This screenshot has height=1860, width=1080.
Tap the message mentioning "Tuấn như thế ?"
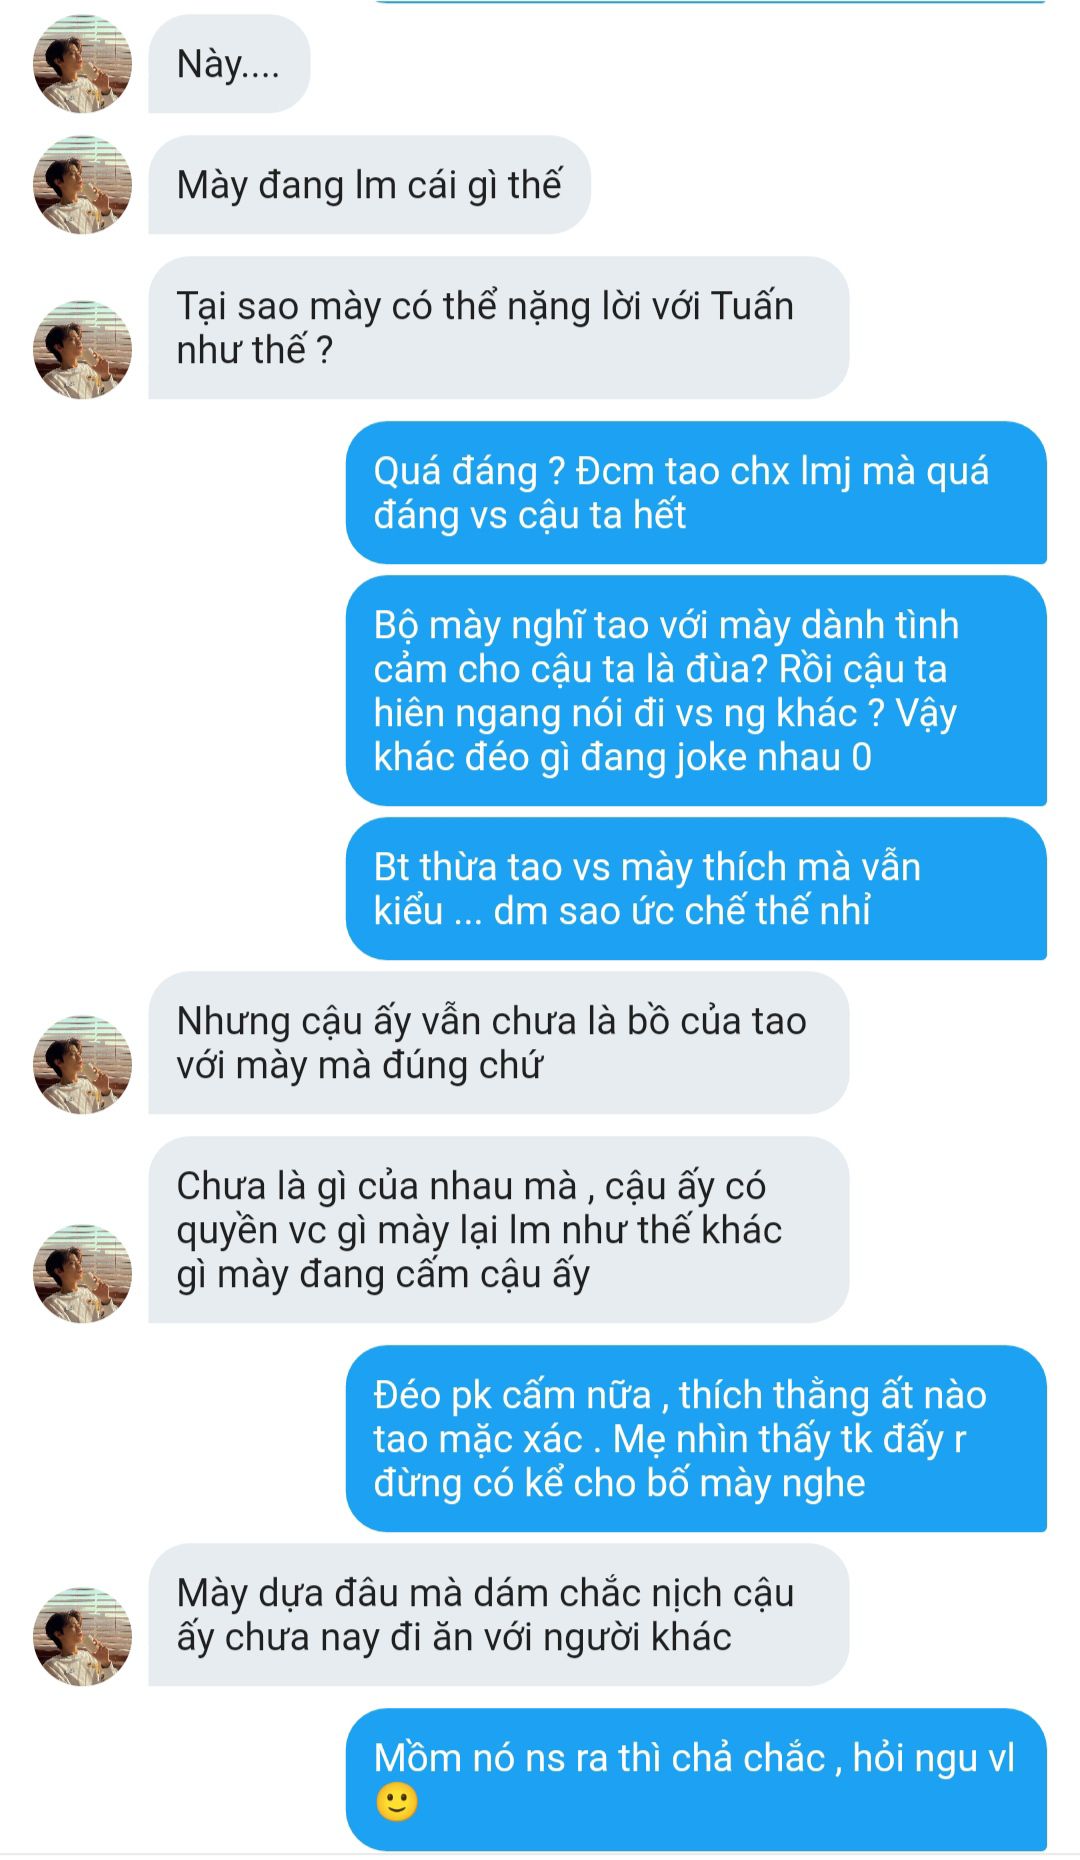(498, 328)
